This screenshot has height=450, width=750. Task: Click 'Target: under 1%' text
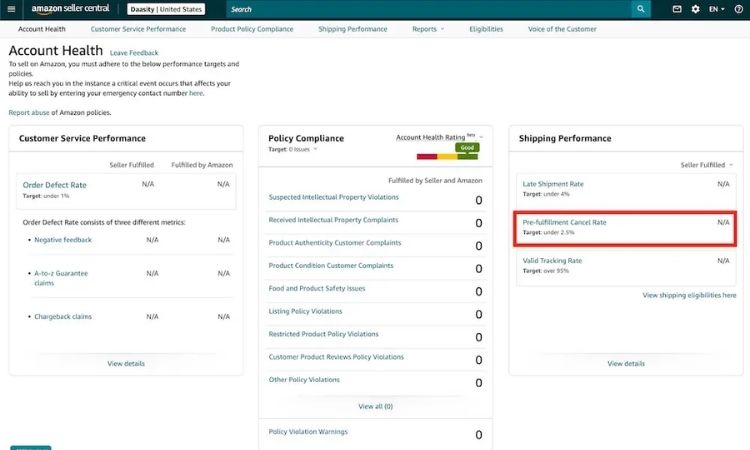pyautogui.click(x=46, y=196)
